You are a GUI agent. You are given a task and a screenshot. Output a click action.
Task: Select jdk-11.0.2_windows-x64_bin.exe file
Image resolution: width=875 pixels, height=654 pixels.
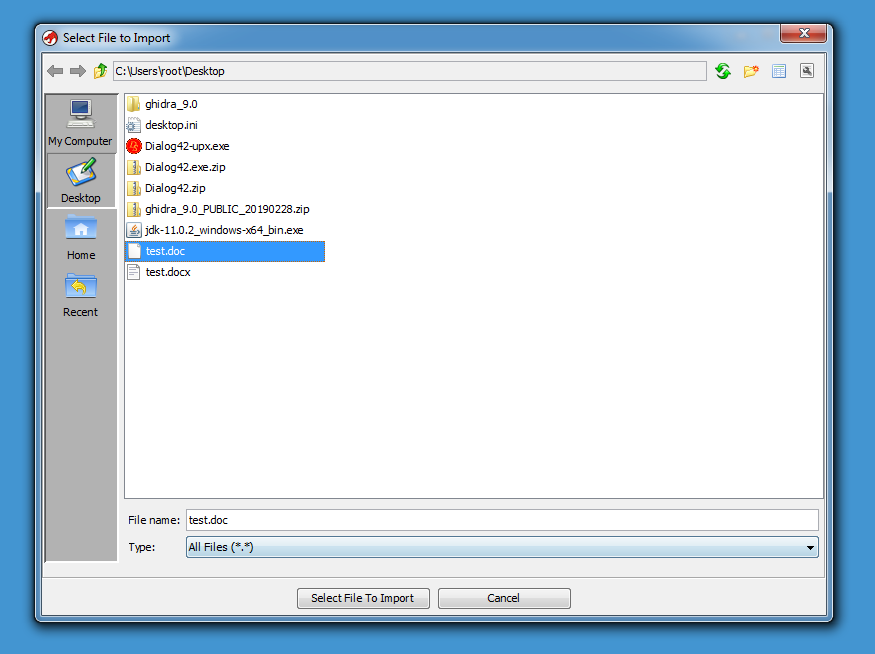223,230
